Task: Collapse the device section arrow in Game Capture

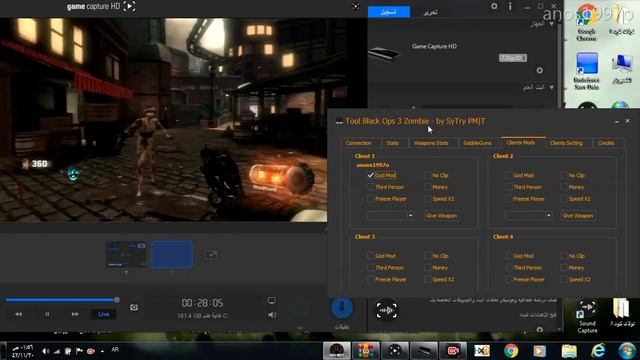Action: tap(552, 24)
